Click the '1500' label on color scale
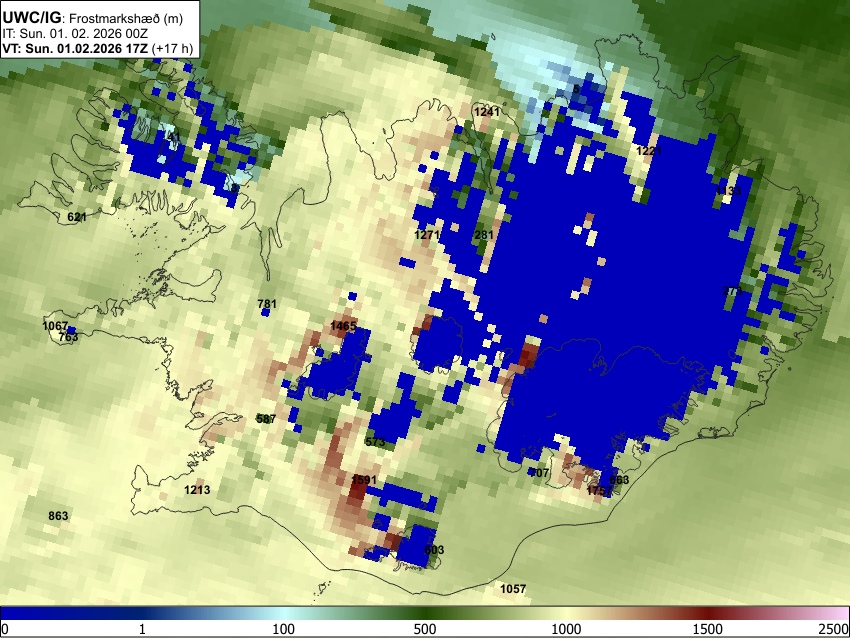850x638 pixels. click(x=708, y=629)
